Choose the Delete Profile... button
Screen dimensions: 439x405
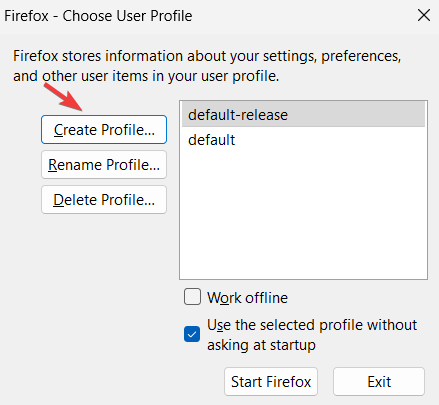click(x=104, y=200)
